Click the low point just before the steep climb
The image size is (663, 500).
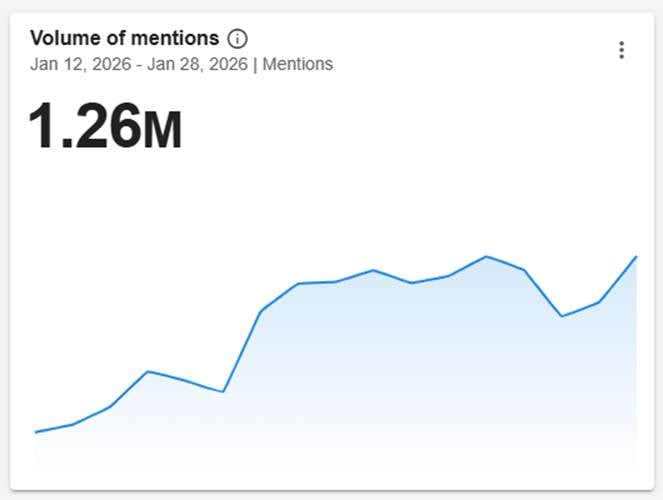tap(223, 391)
